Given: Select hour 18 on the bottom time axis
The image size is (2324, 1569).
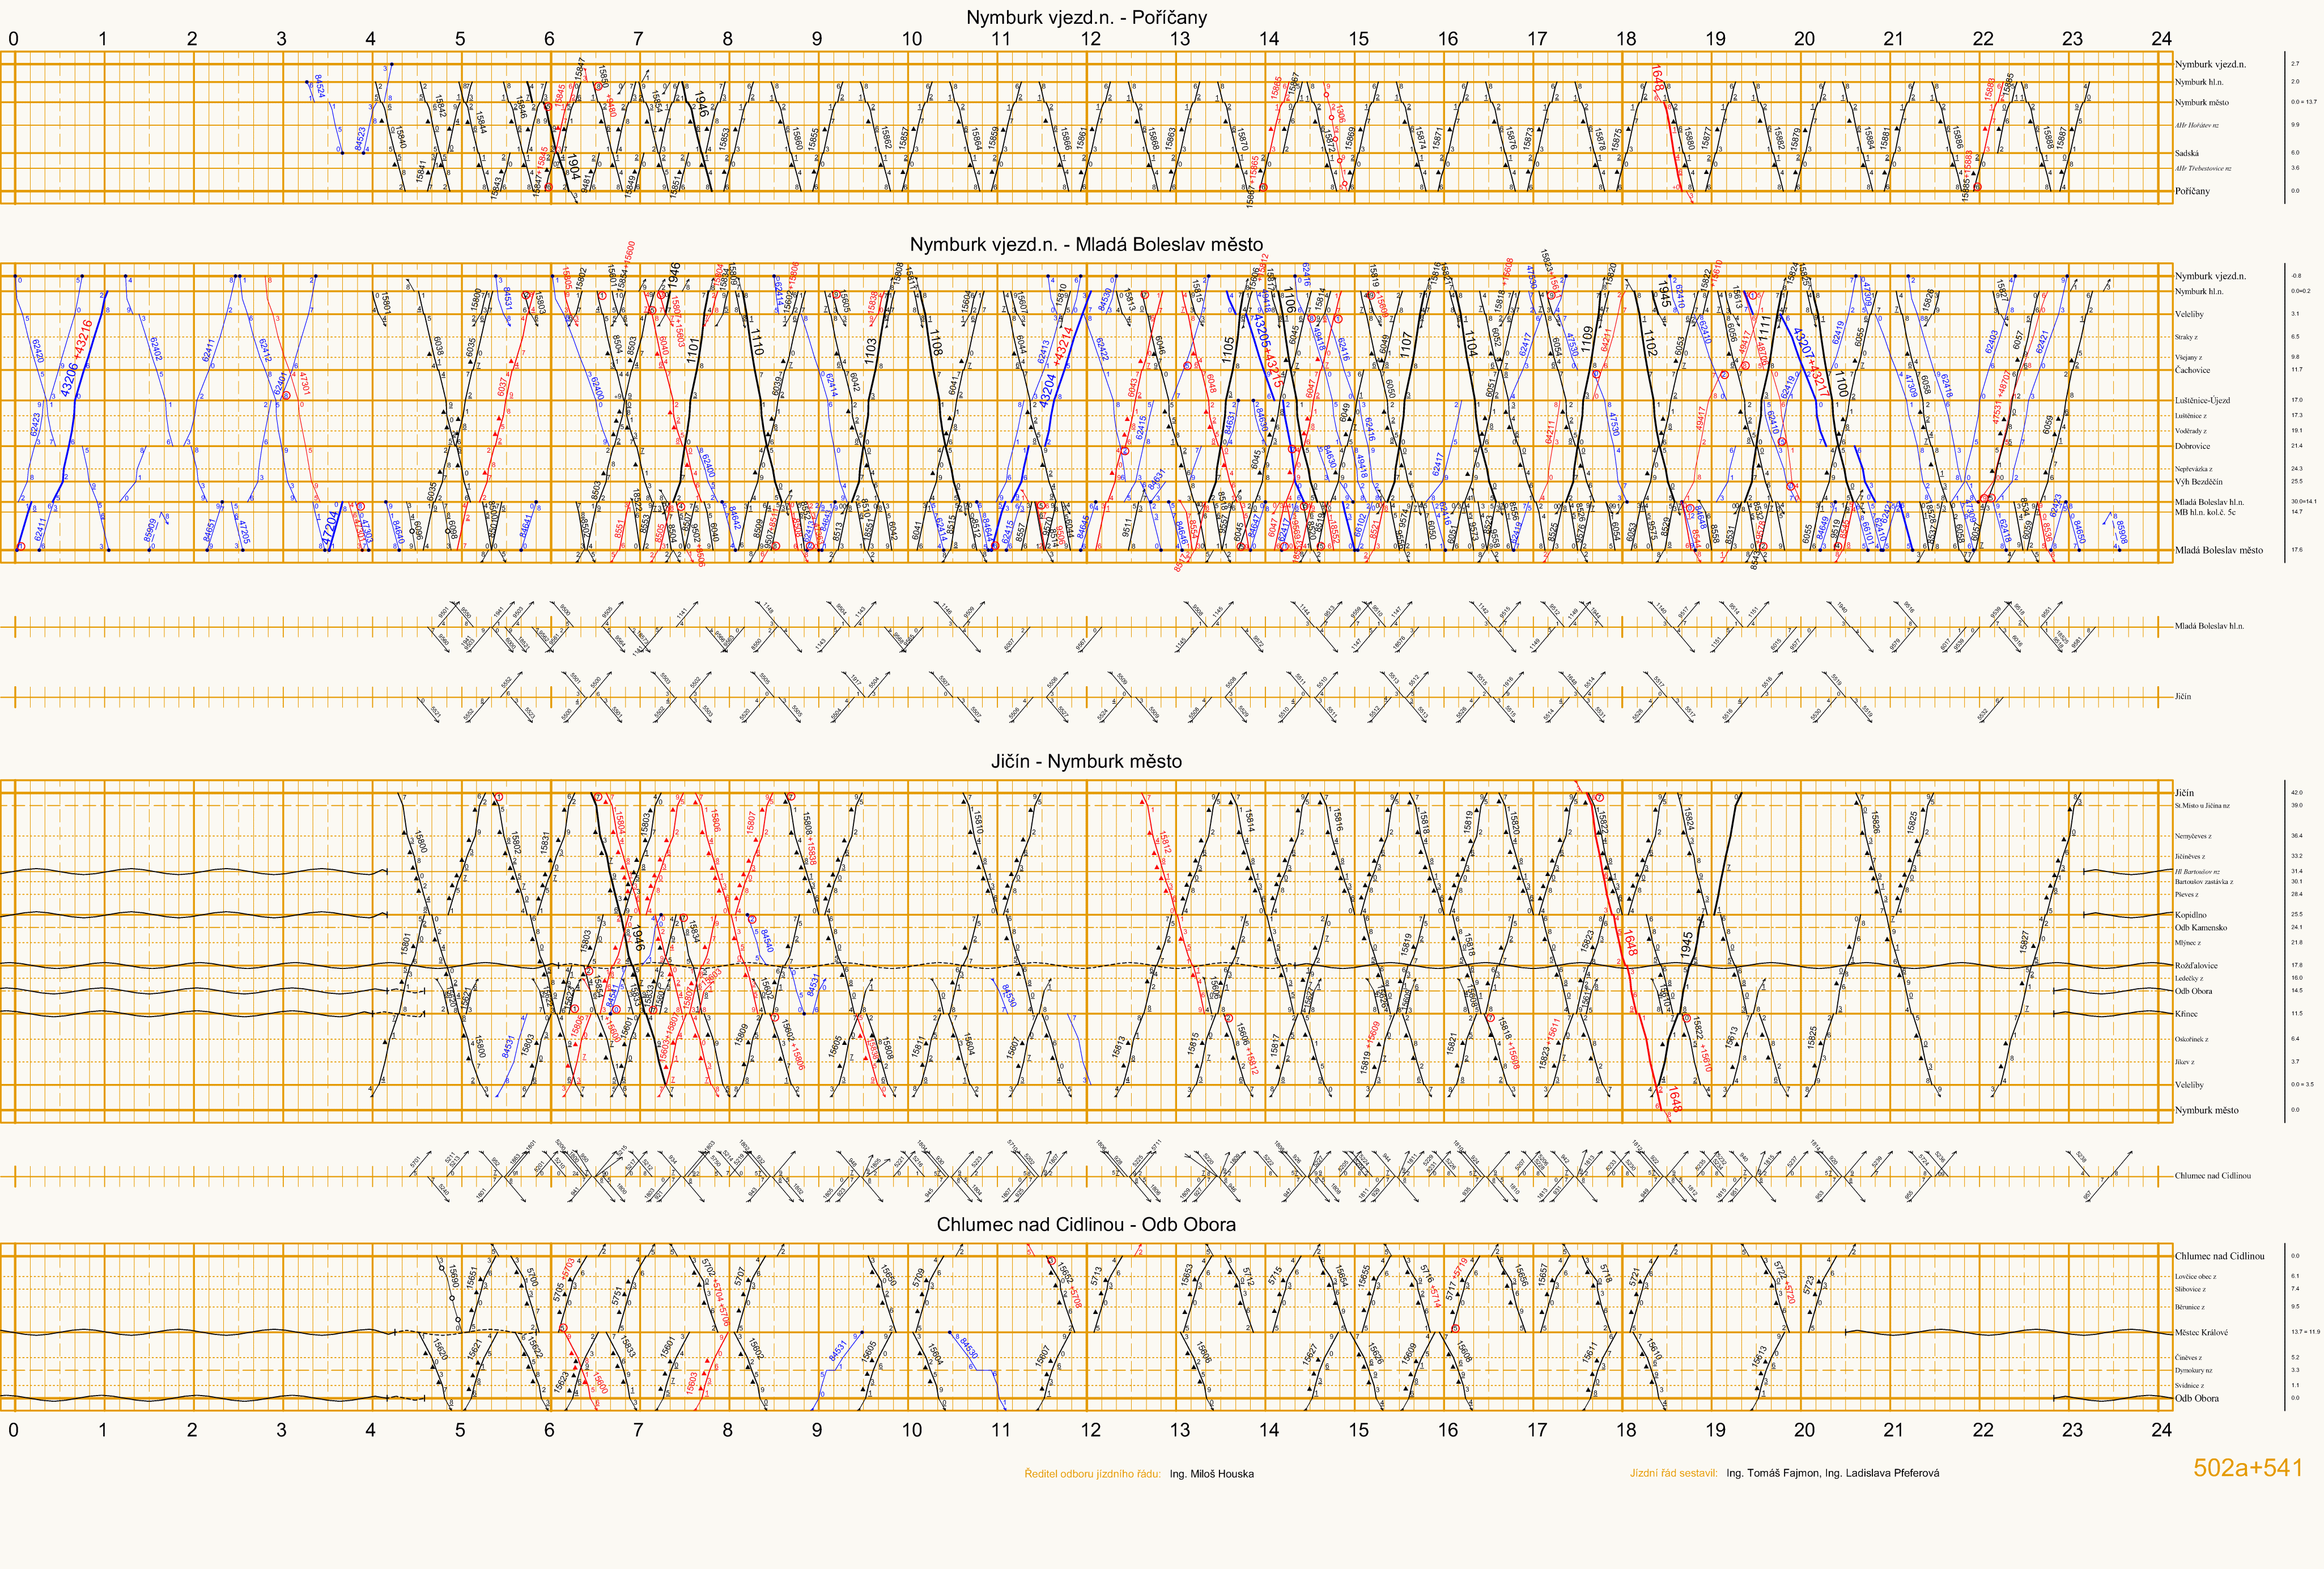Looking at the screenshot, I should coord(1626,1429).
